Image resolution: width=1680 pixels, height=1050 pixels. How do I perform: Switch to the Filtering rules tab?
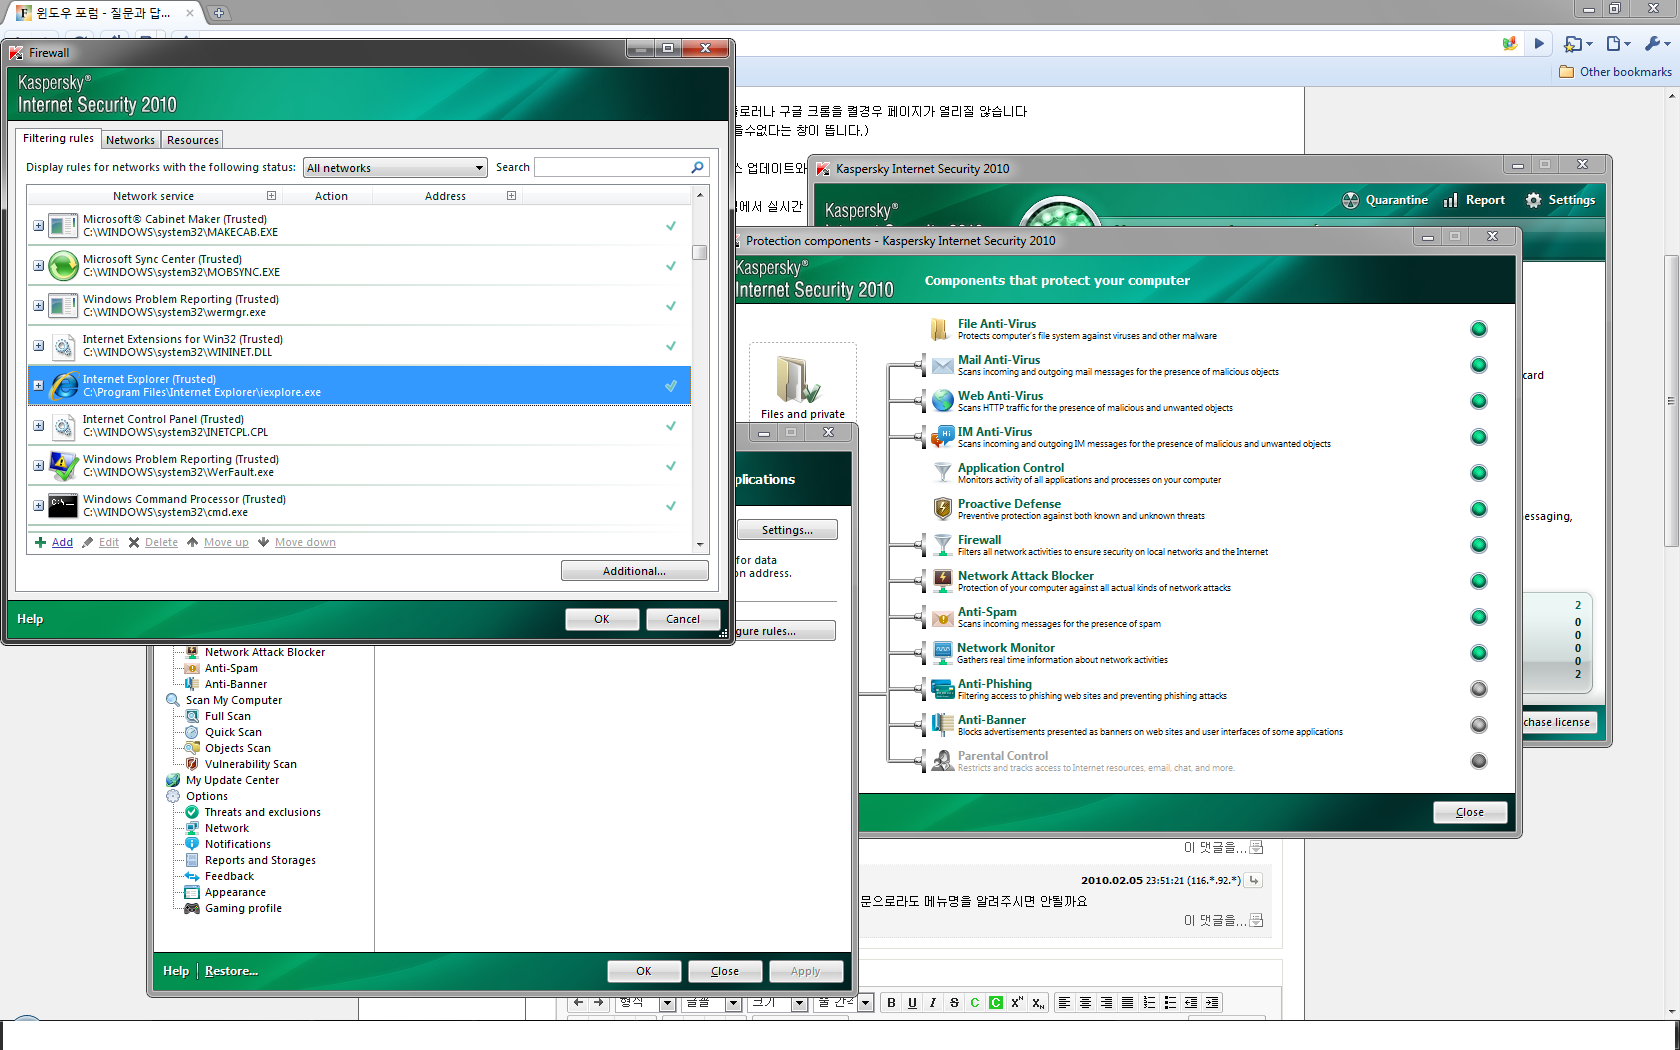tap(58, 139)
